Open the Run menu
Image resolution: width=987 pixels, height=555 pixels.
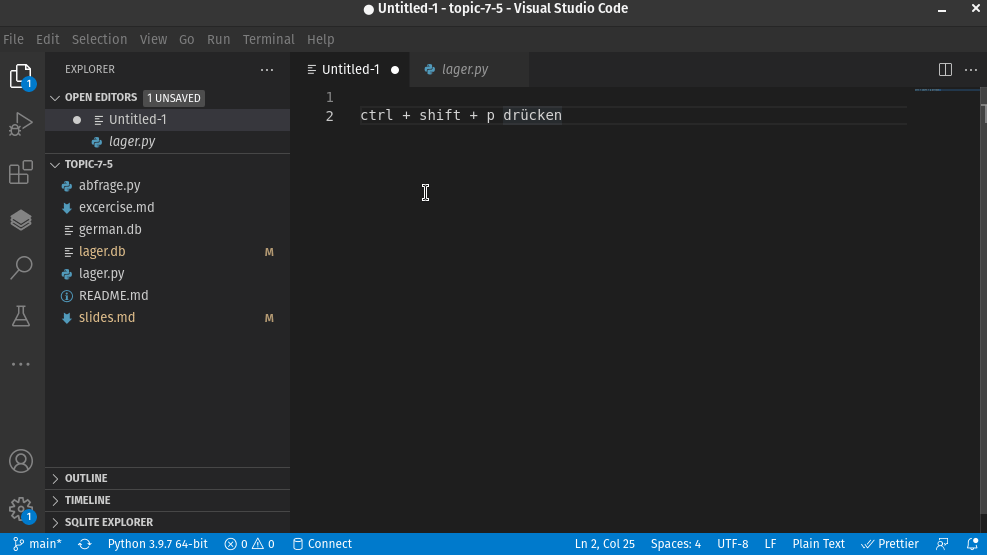tap(218, 39)
